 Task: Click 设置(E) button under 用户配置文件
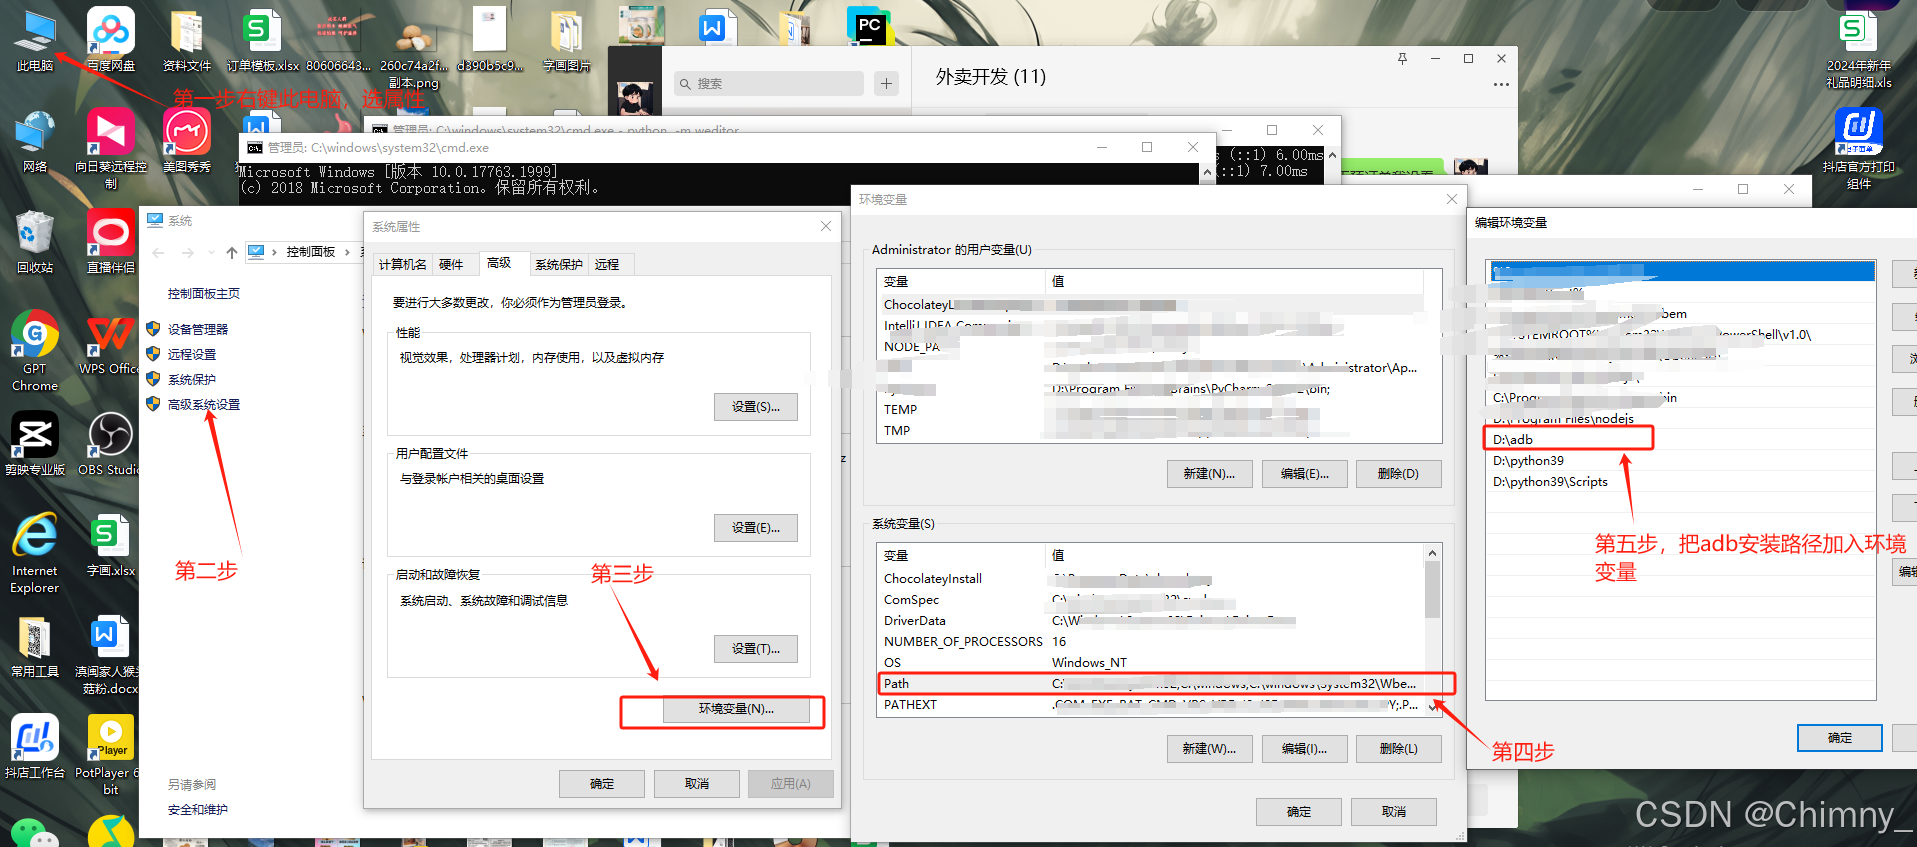[756, 528]
